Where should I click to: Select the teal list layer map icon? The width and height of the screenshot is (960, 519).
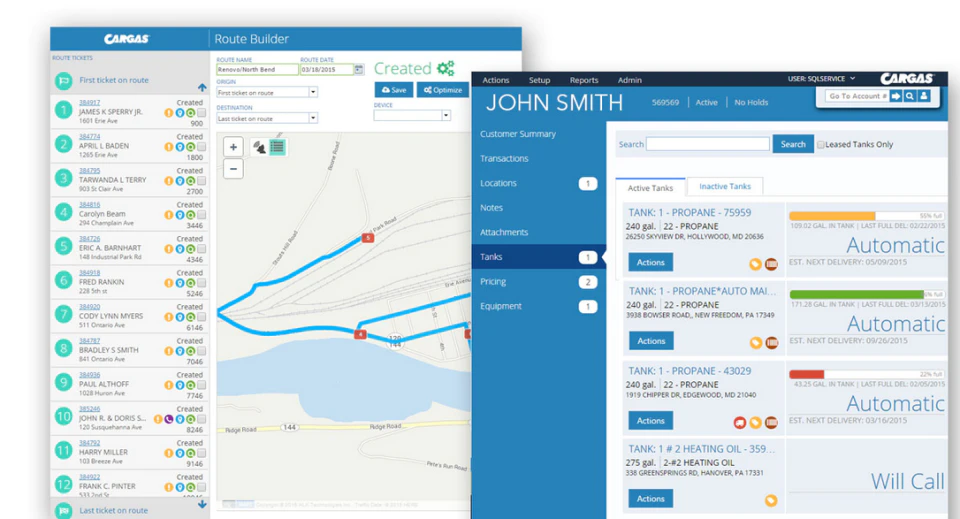277,147
